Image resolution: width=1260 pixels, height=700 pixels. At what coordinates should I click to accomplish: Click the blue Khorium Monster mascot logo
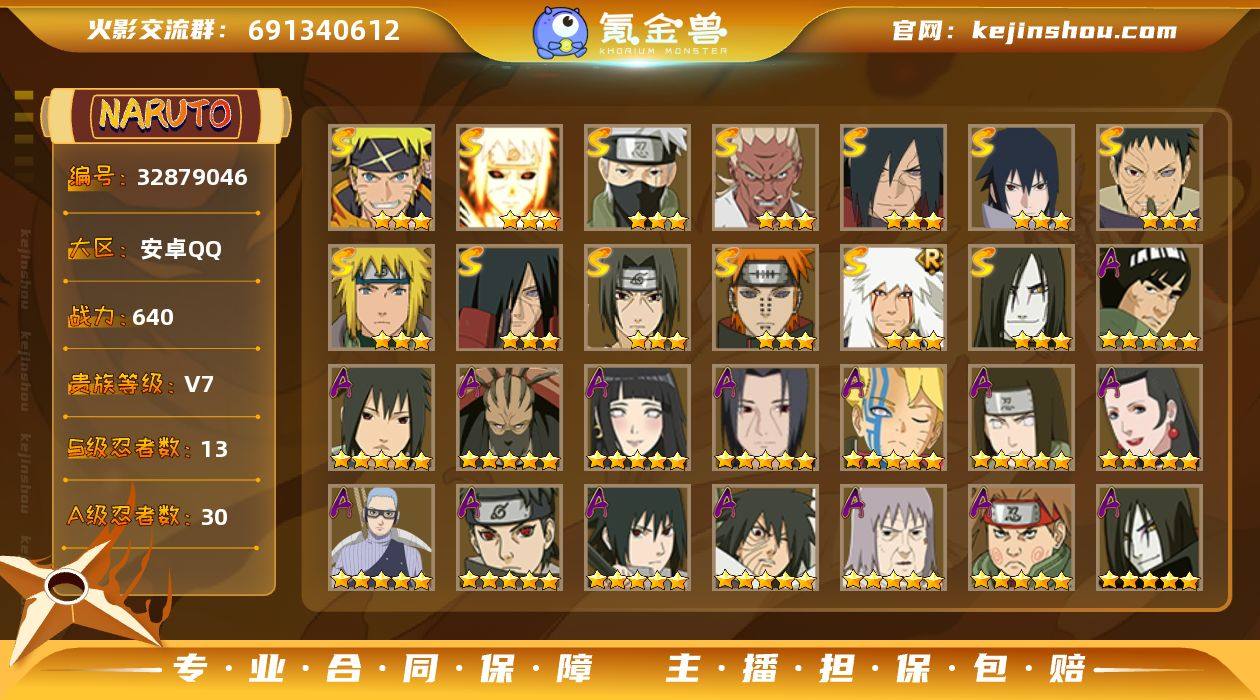click(x=559, y=32)
